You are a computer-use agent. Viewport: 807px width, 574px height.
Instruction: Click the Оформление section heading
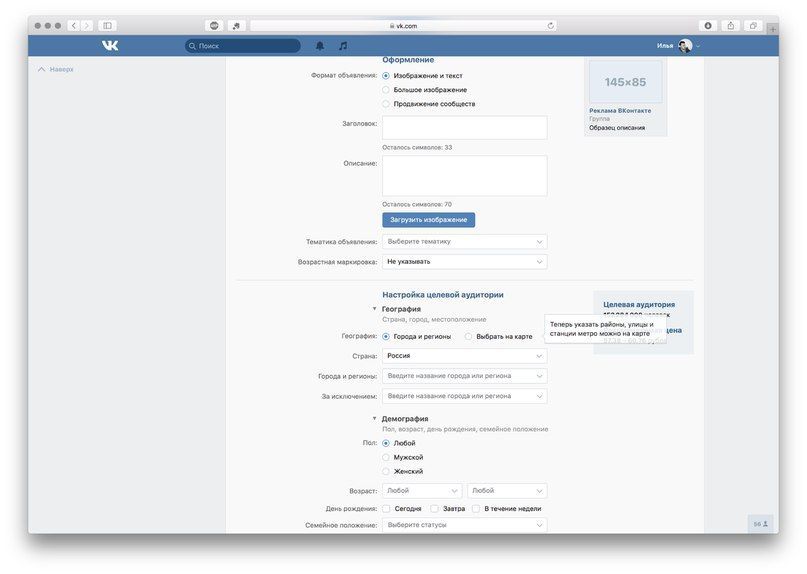point(408,60)
